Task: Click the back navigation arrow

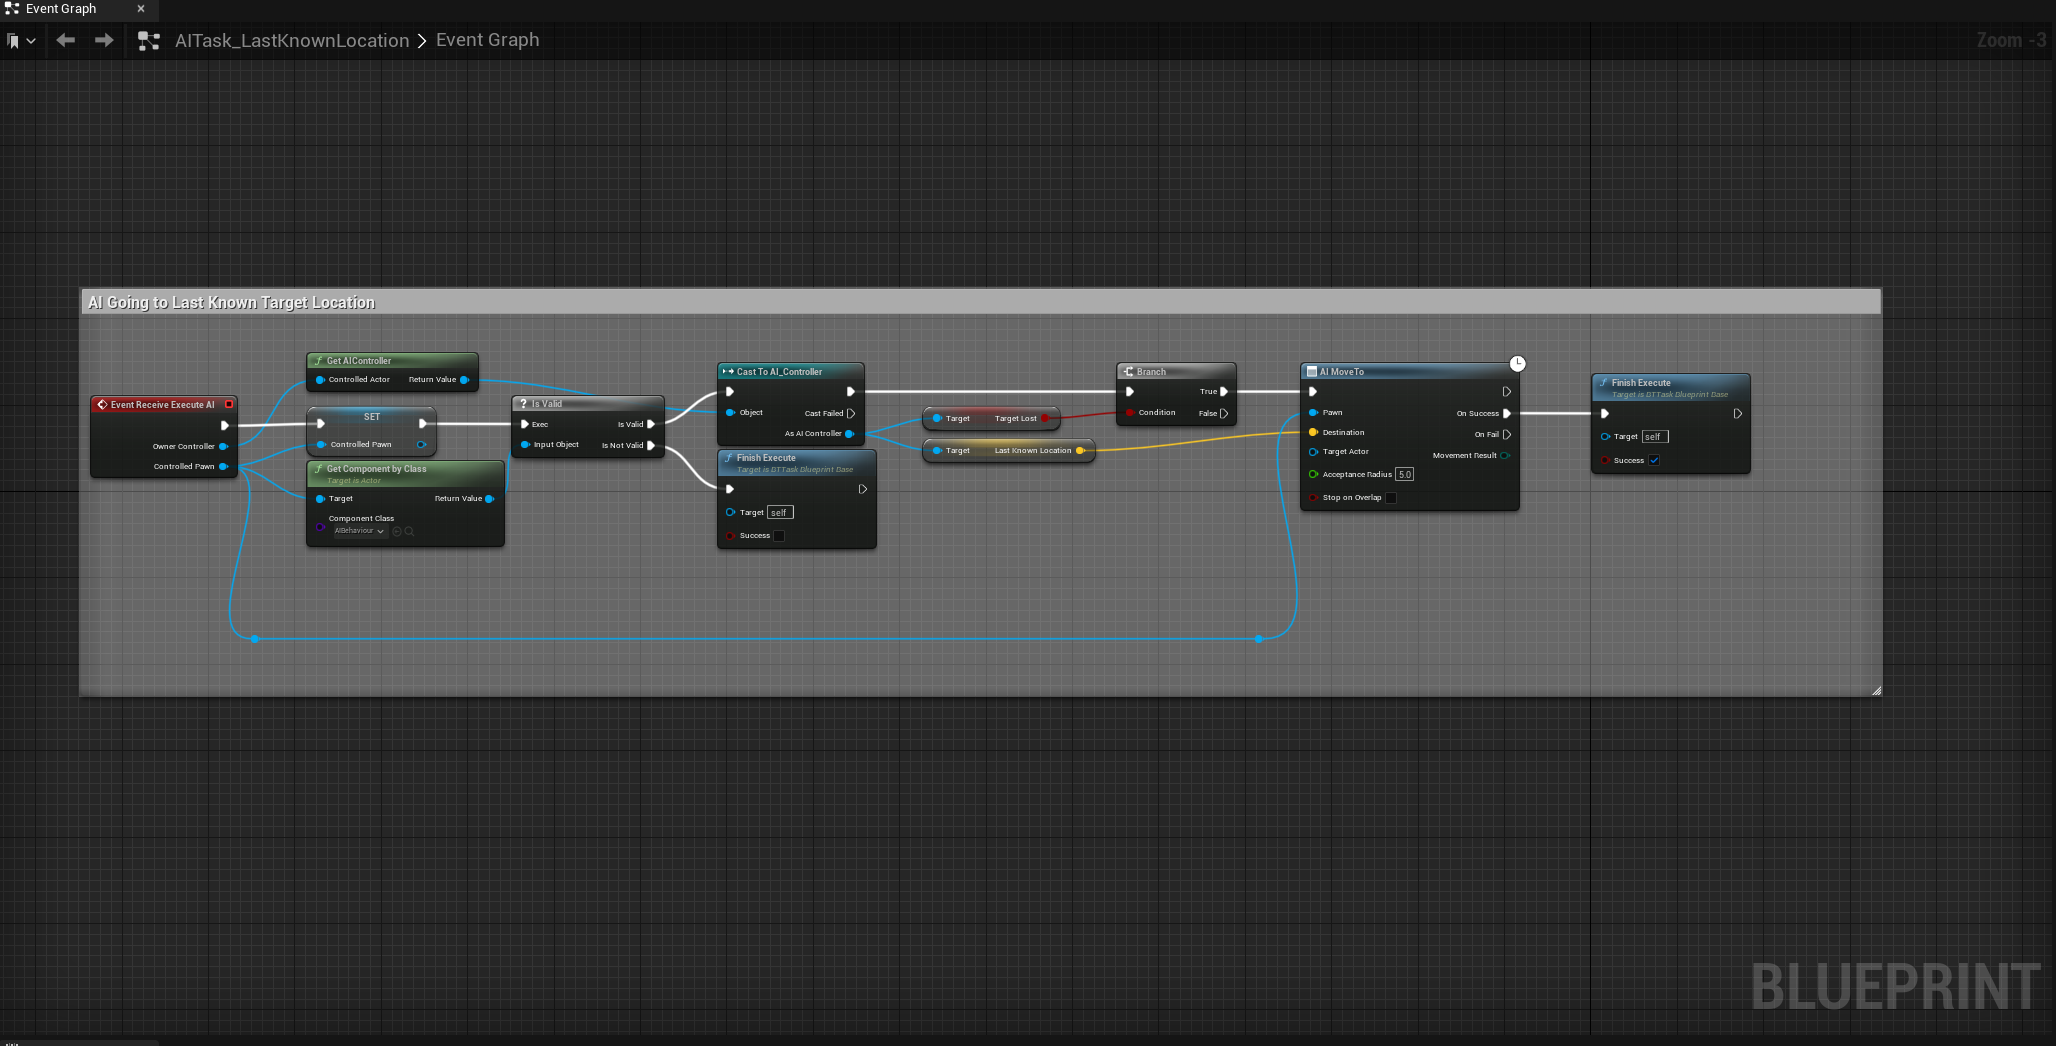Action: coord(65,40)
